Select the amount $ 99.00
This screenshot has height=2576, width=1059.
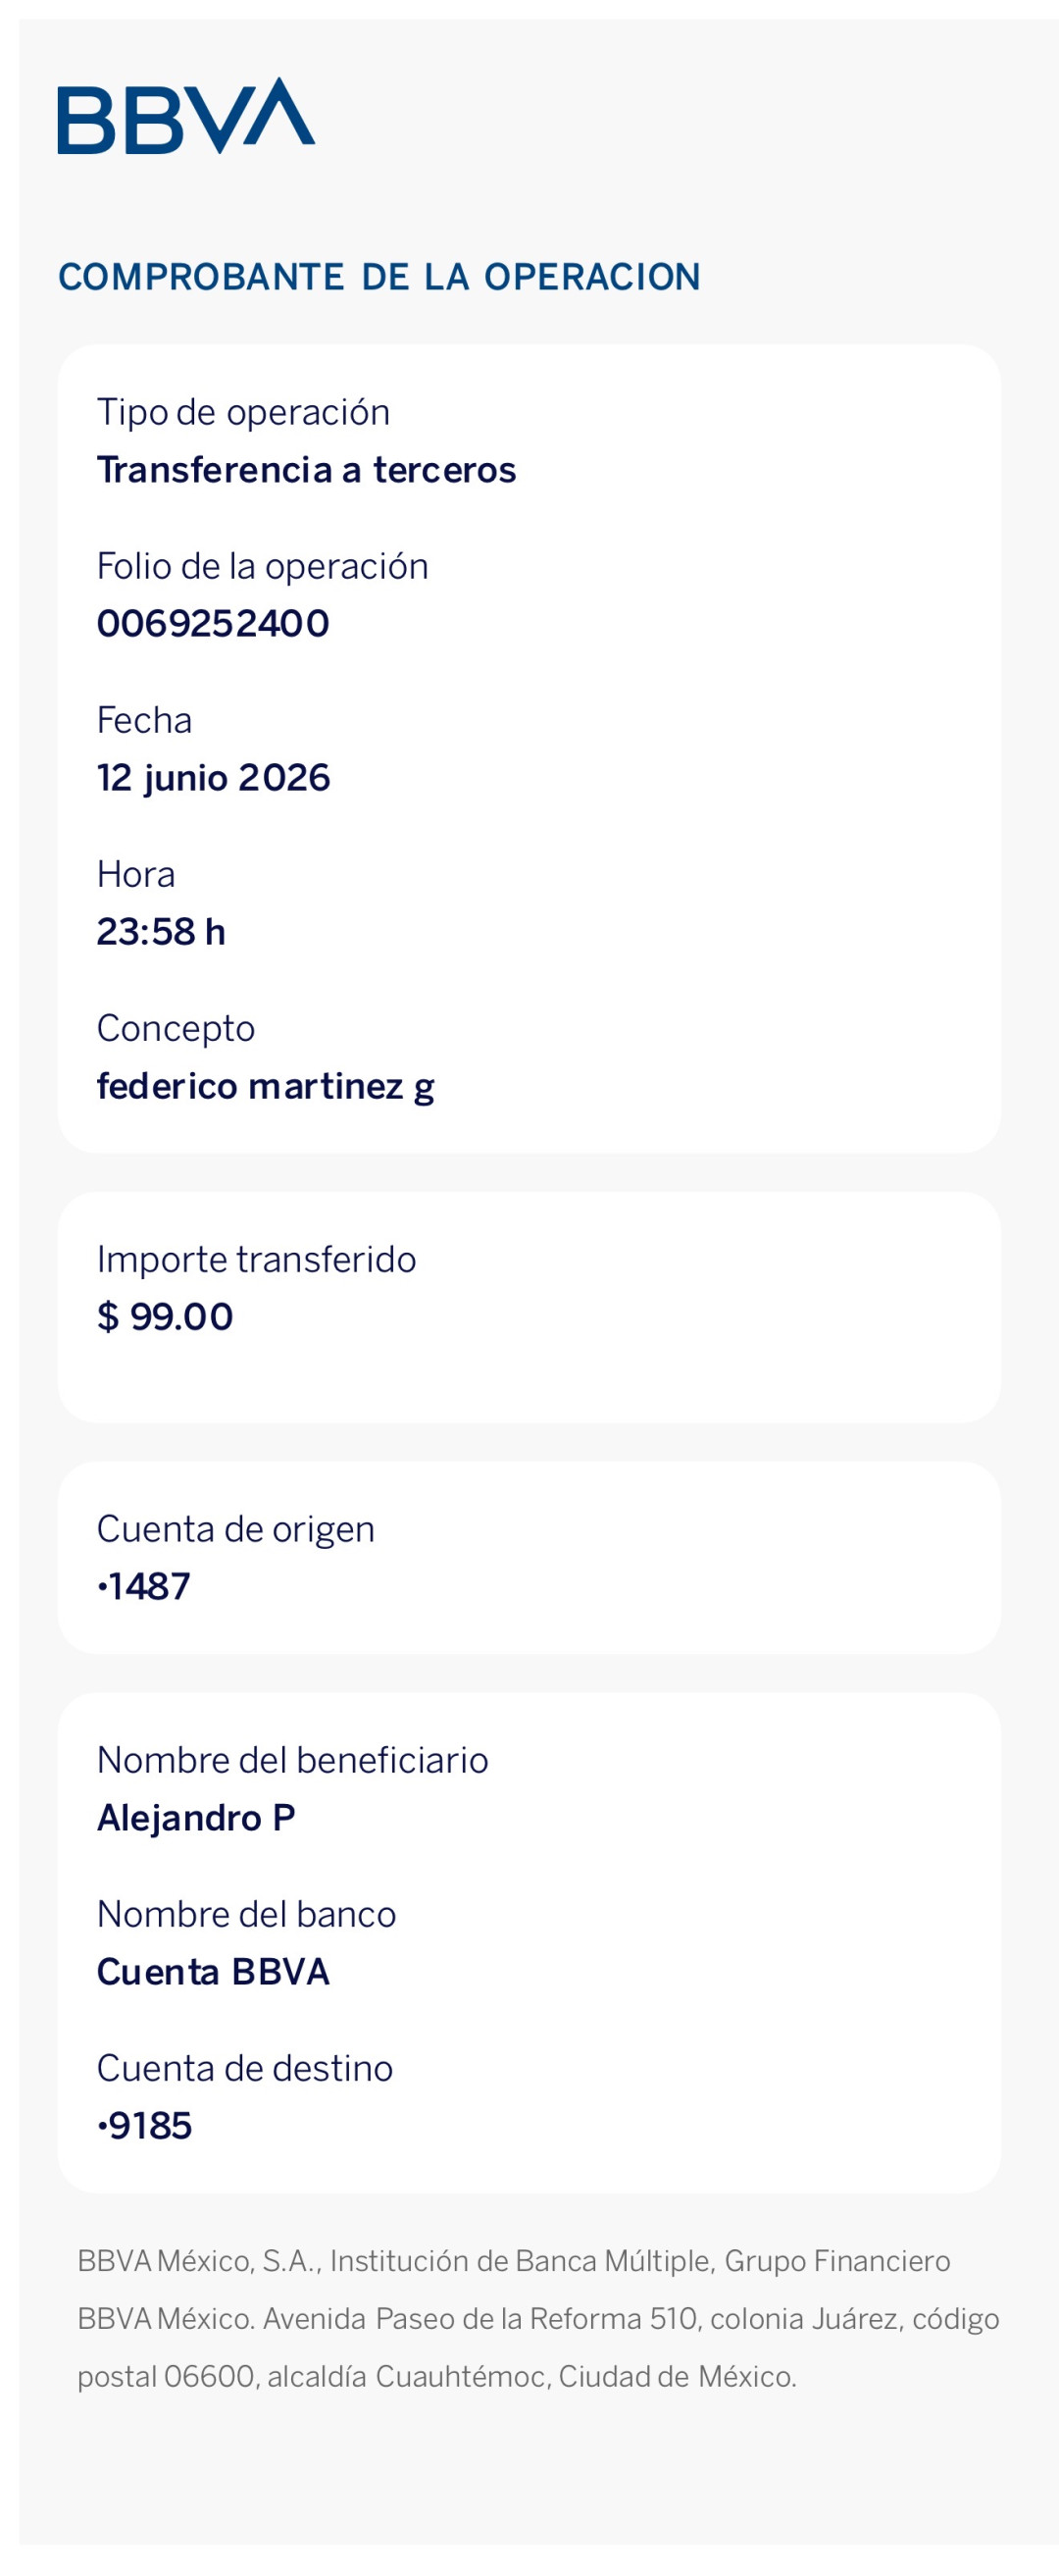pyautogui.click(x=165, y=1317)
